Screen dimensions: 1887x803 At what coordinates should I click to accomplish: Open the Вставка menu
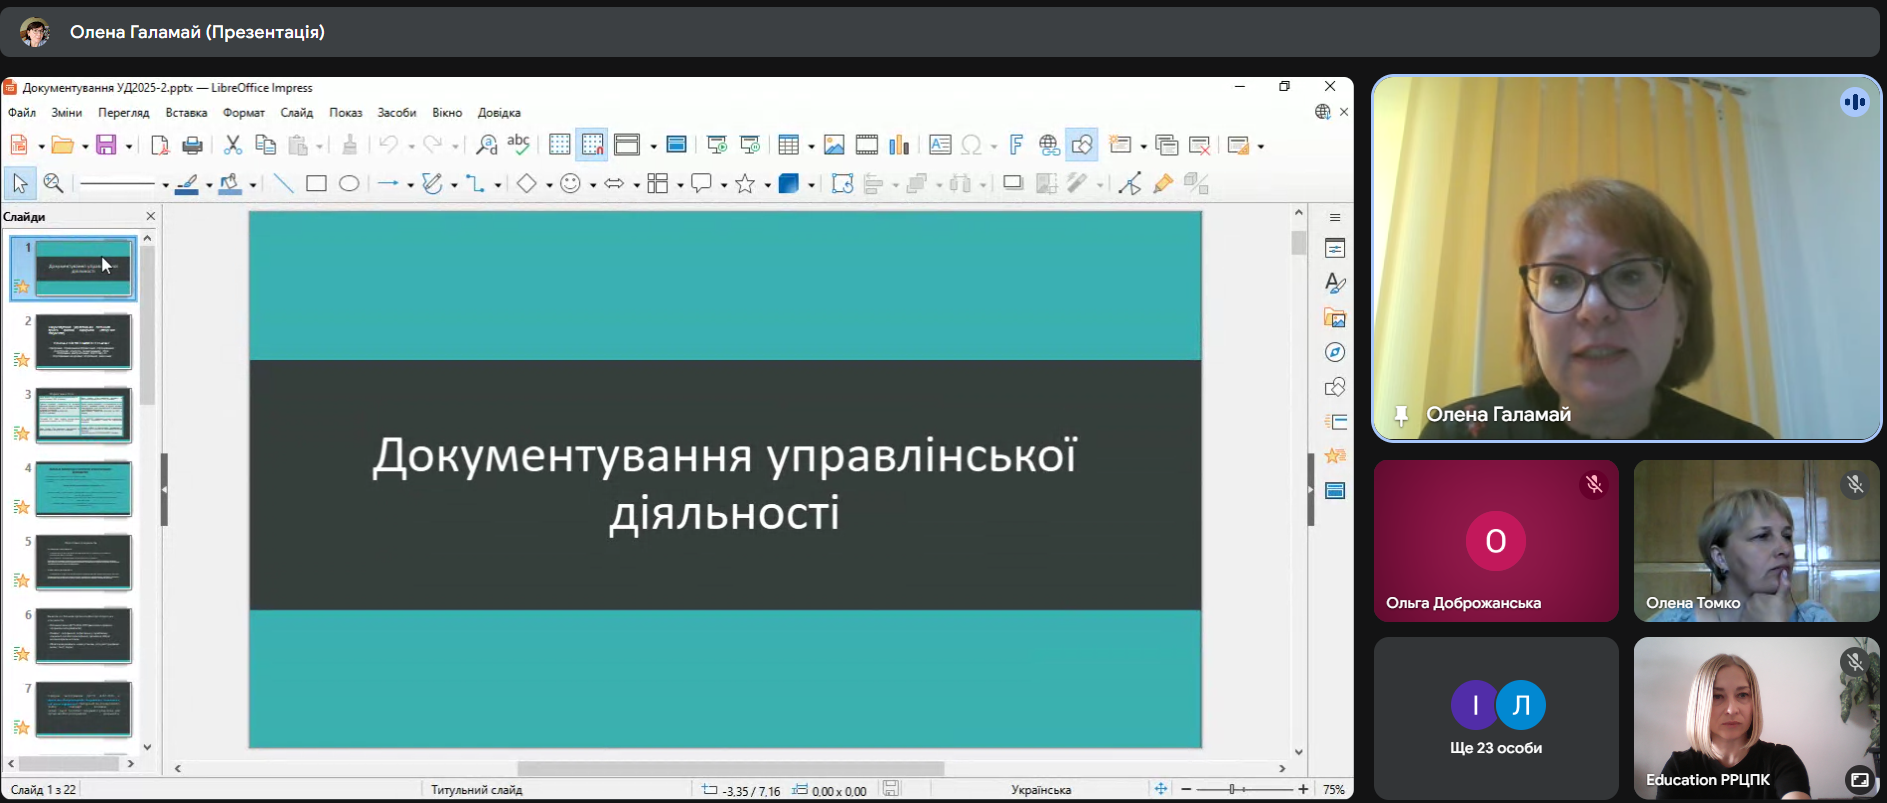[186, 113]
